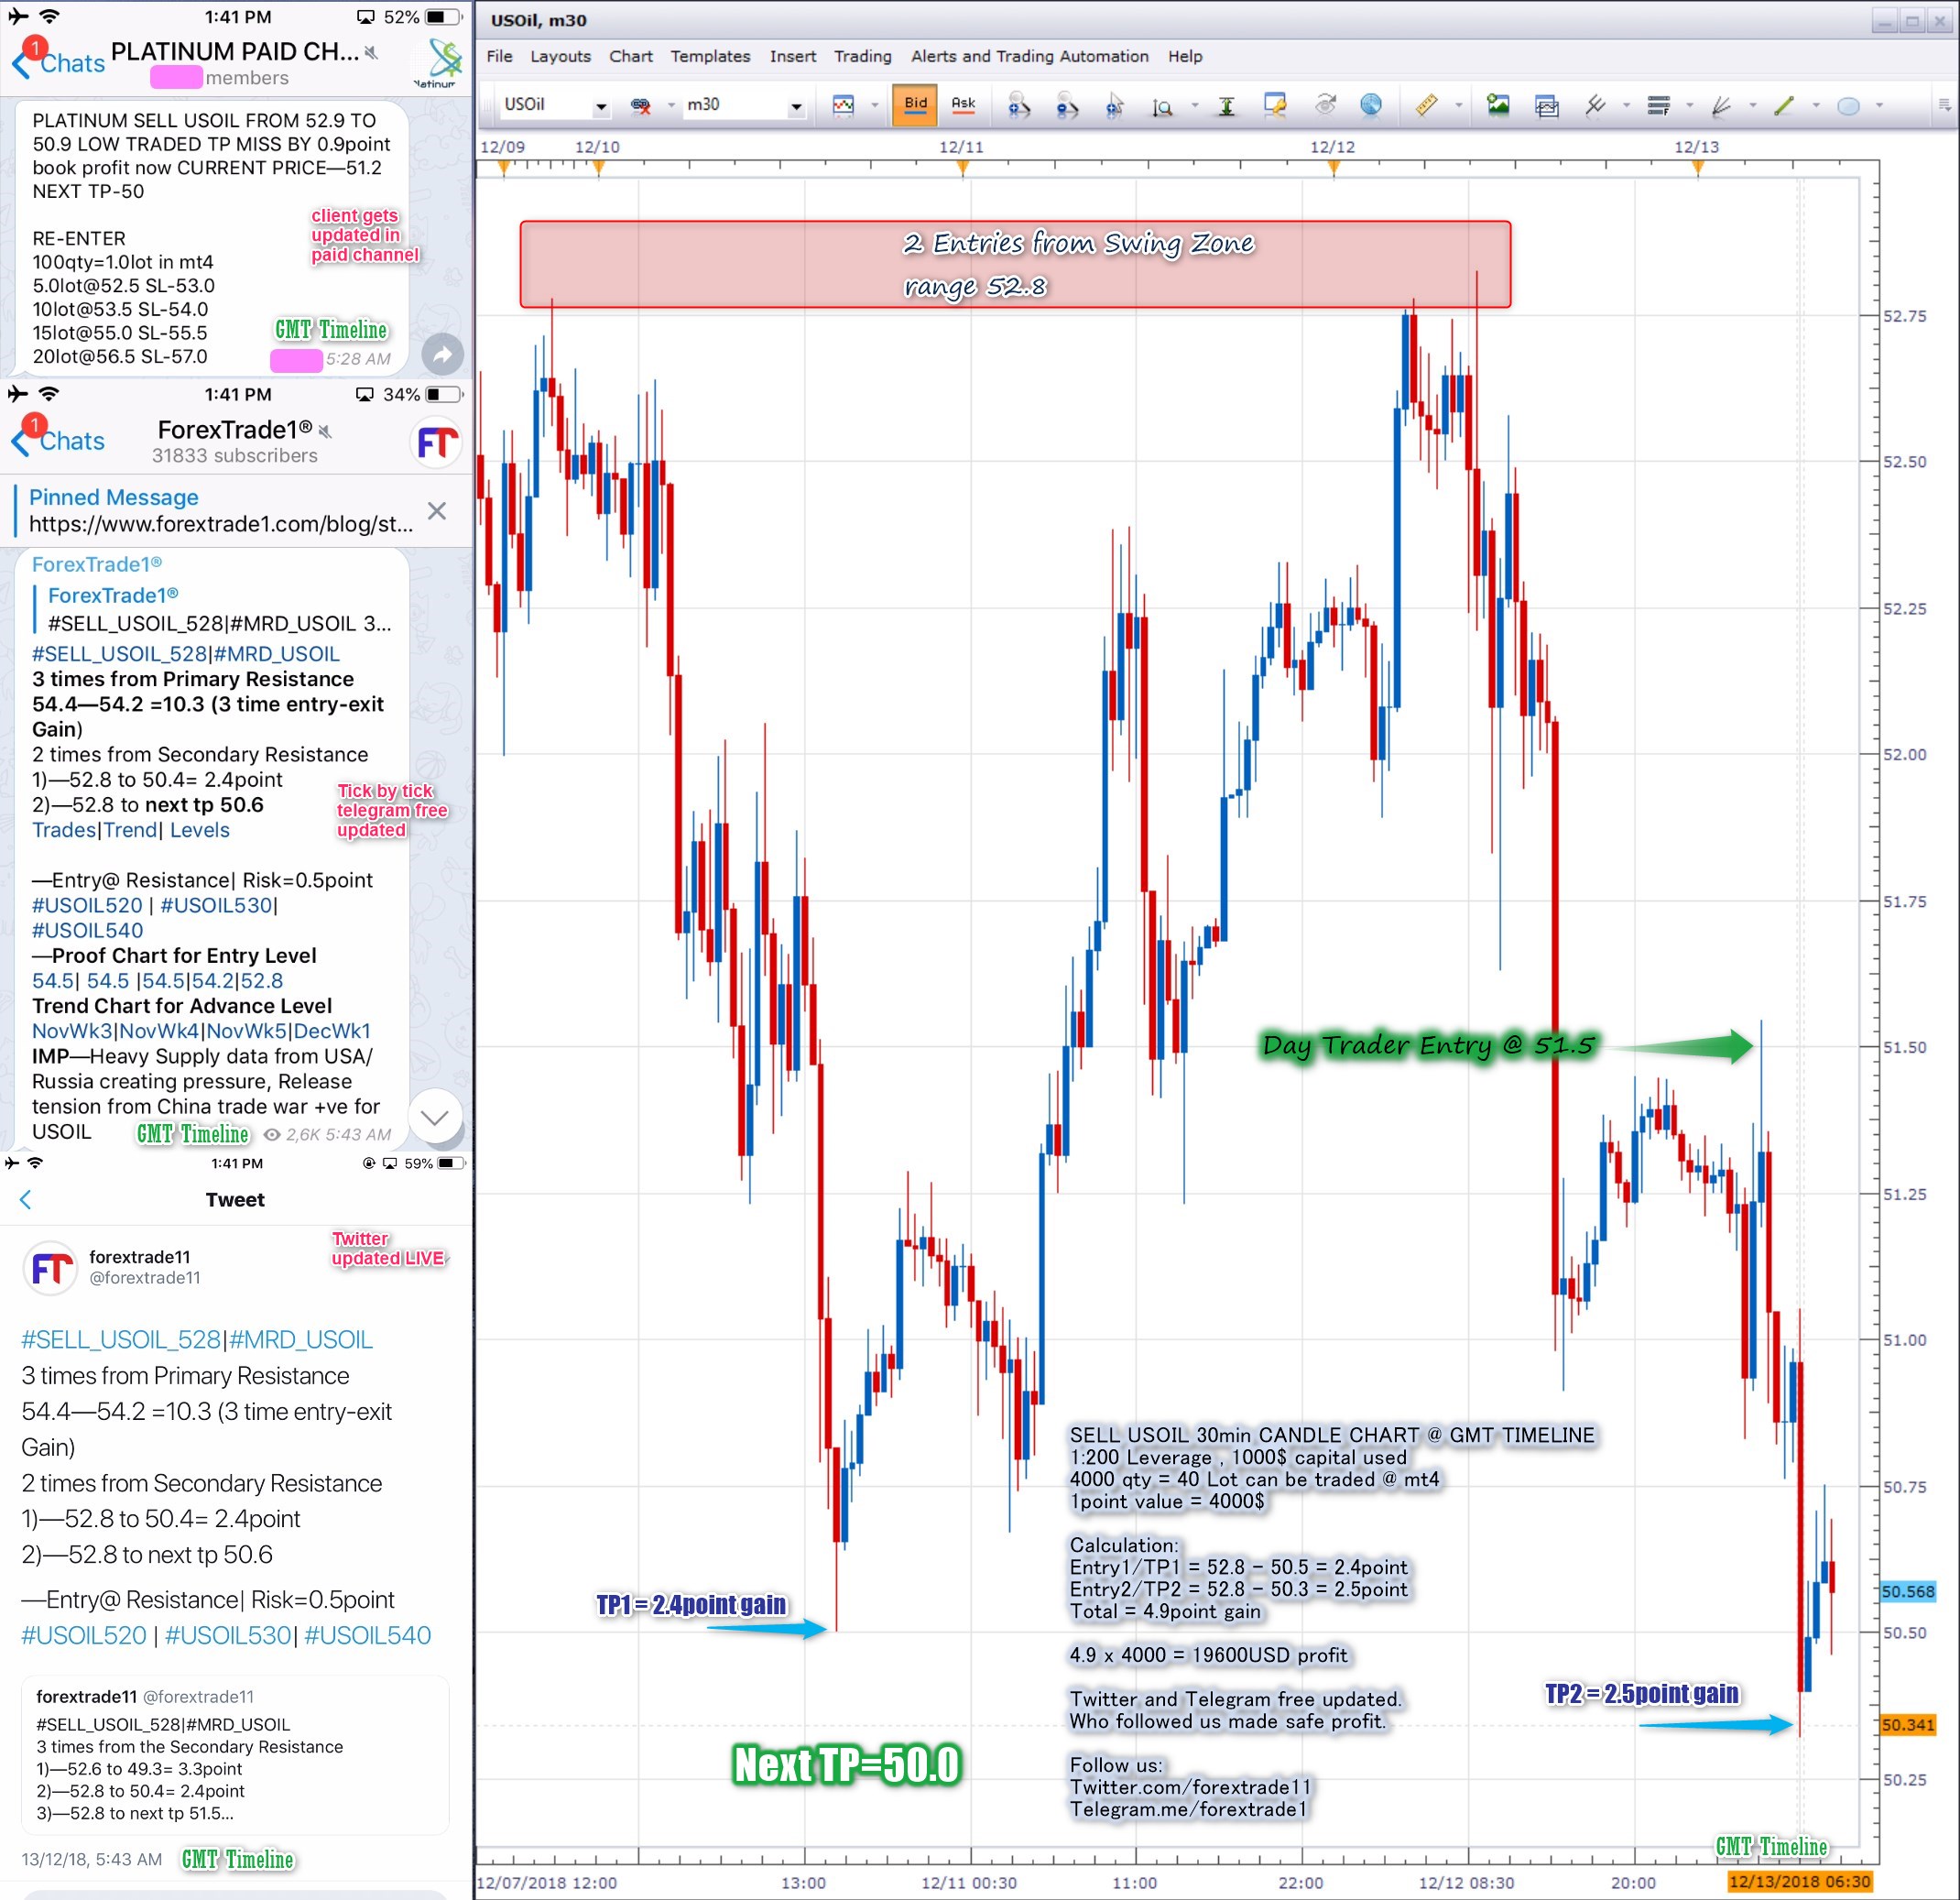Close the Pinned Message banner
The width and height of the screenshot is (1960, 1900).
[437, 511]
